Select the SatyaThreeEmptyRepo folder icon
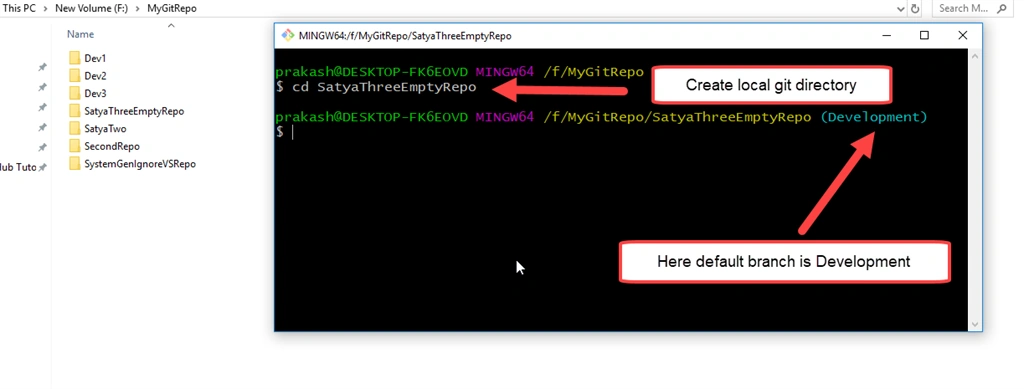1024x389 pixels. click(x=74, y=111)
